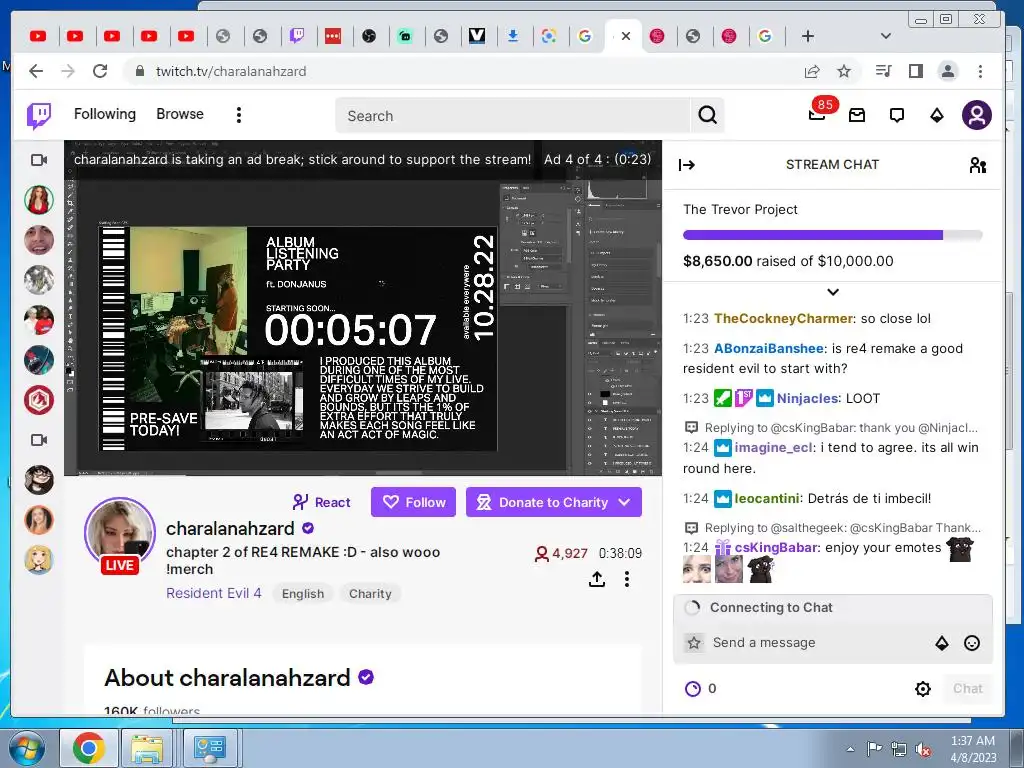Open Twitch notifications inbox with 85 badge
Viewport: 1024px width, 768px height.
tap(817, 115)
